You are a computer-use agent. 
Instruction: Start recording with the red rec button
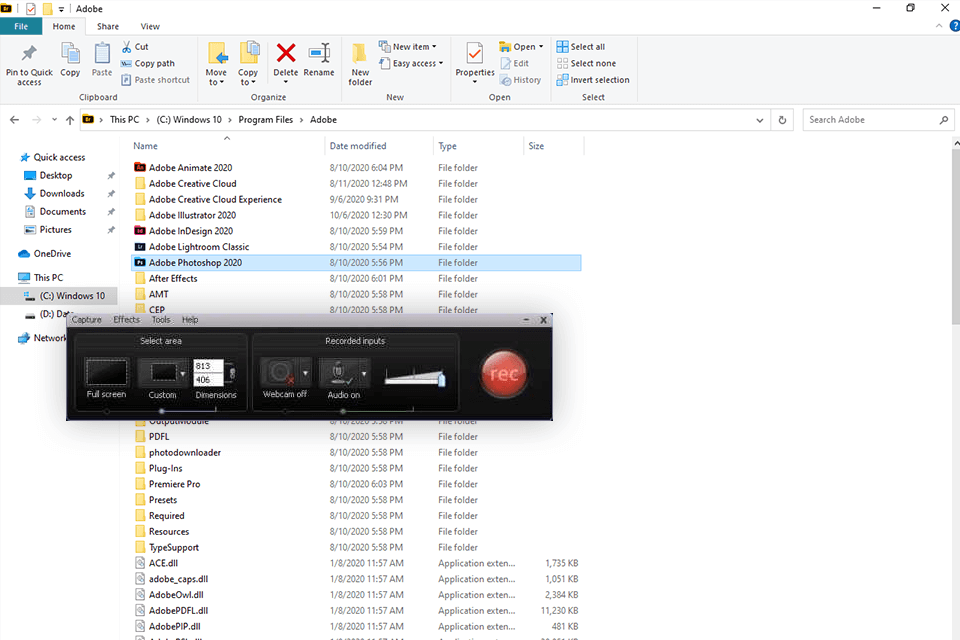(x=504, y=374)
